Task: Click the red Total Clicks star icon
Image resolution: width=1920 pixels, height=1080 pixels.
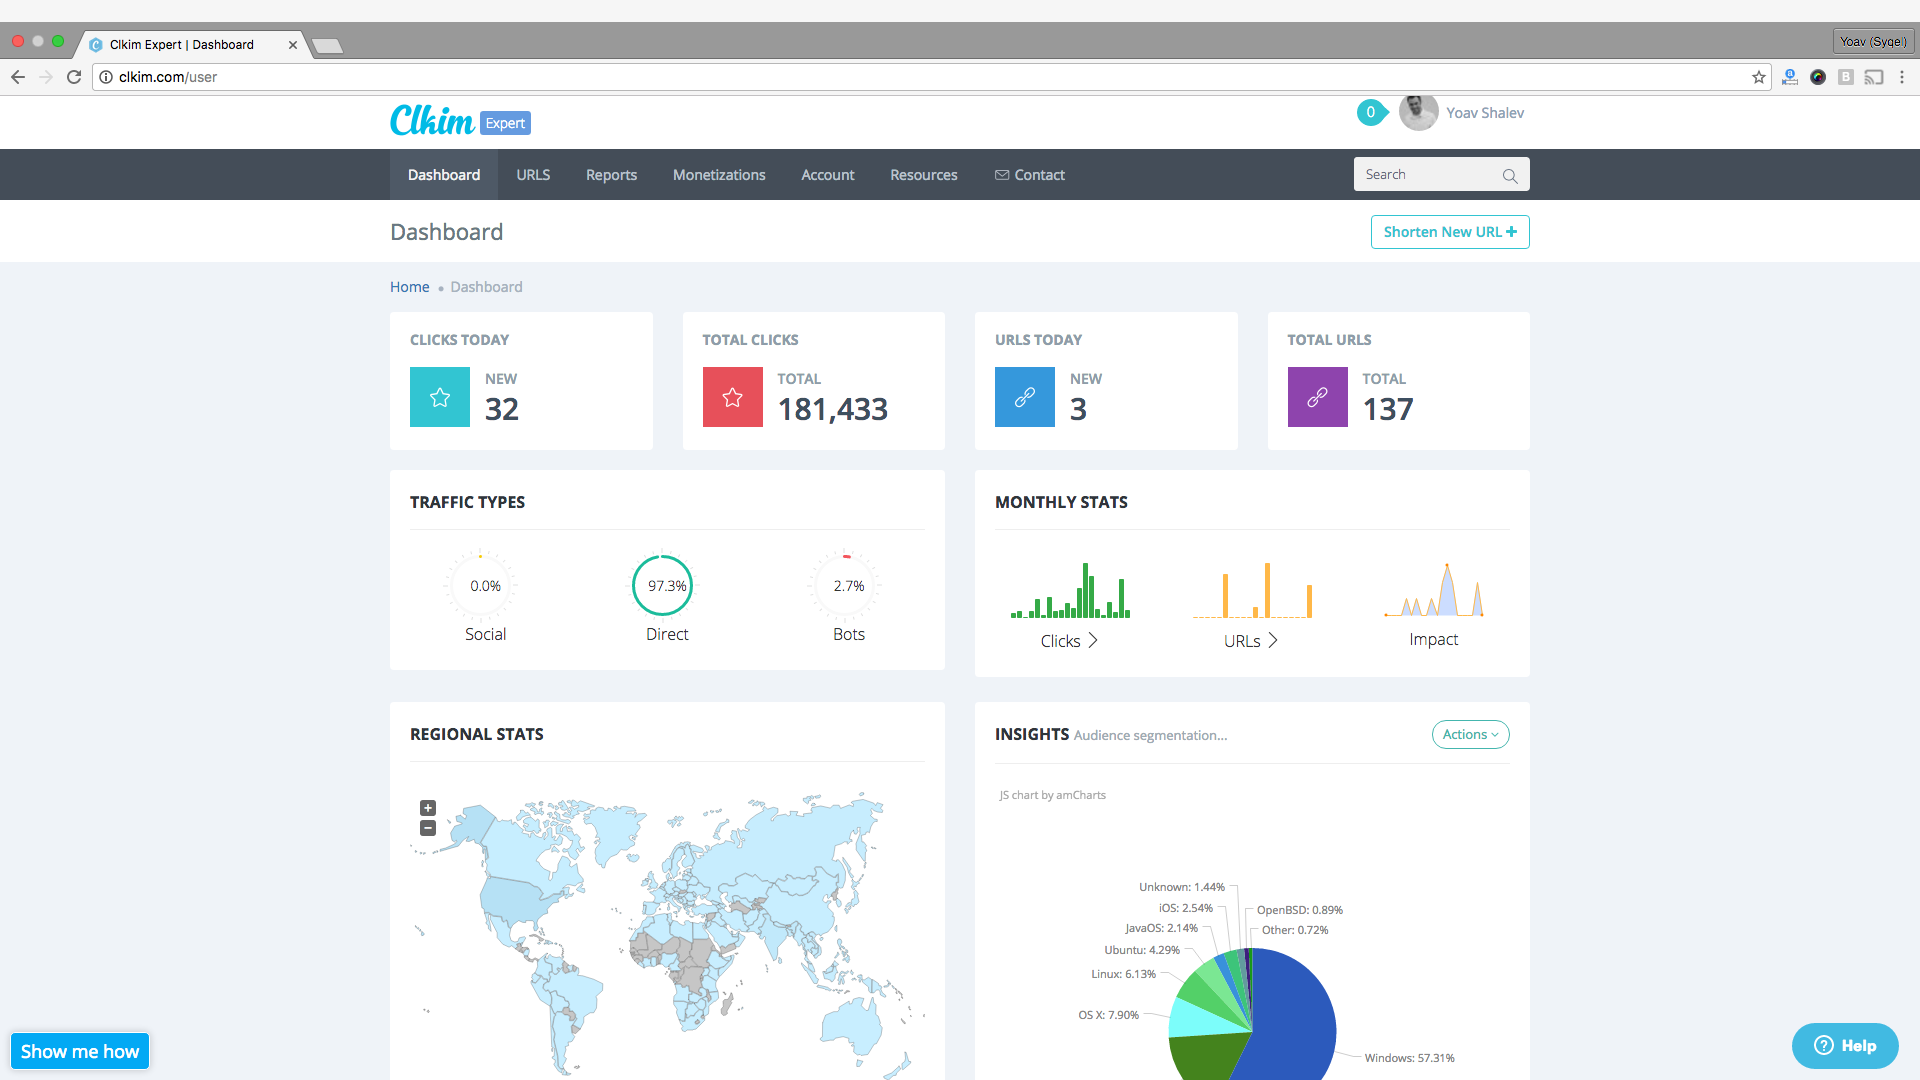Action: pos(732,397)
